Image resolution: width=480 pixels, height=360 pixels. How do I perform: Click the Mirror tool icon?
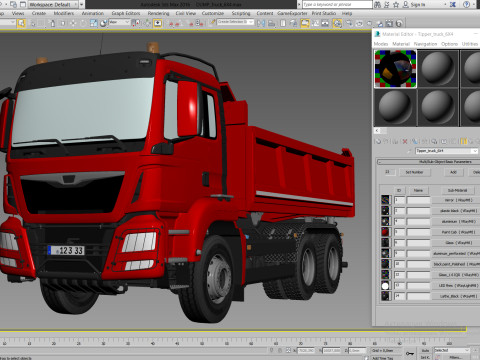coord(261,23)
